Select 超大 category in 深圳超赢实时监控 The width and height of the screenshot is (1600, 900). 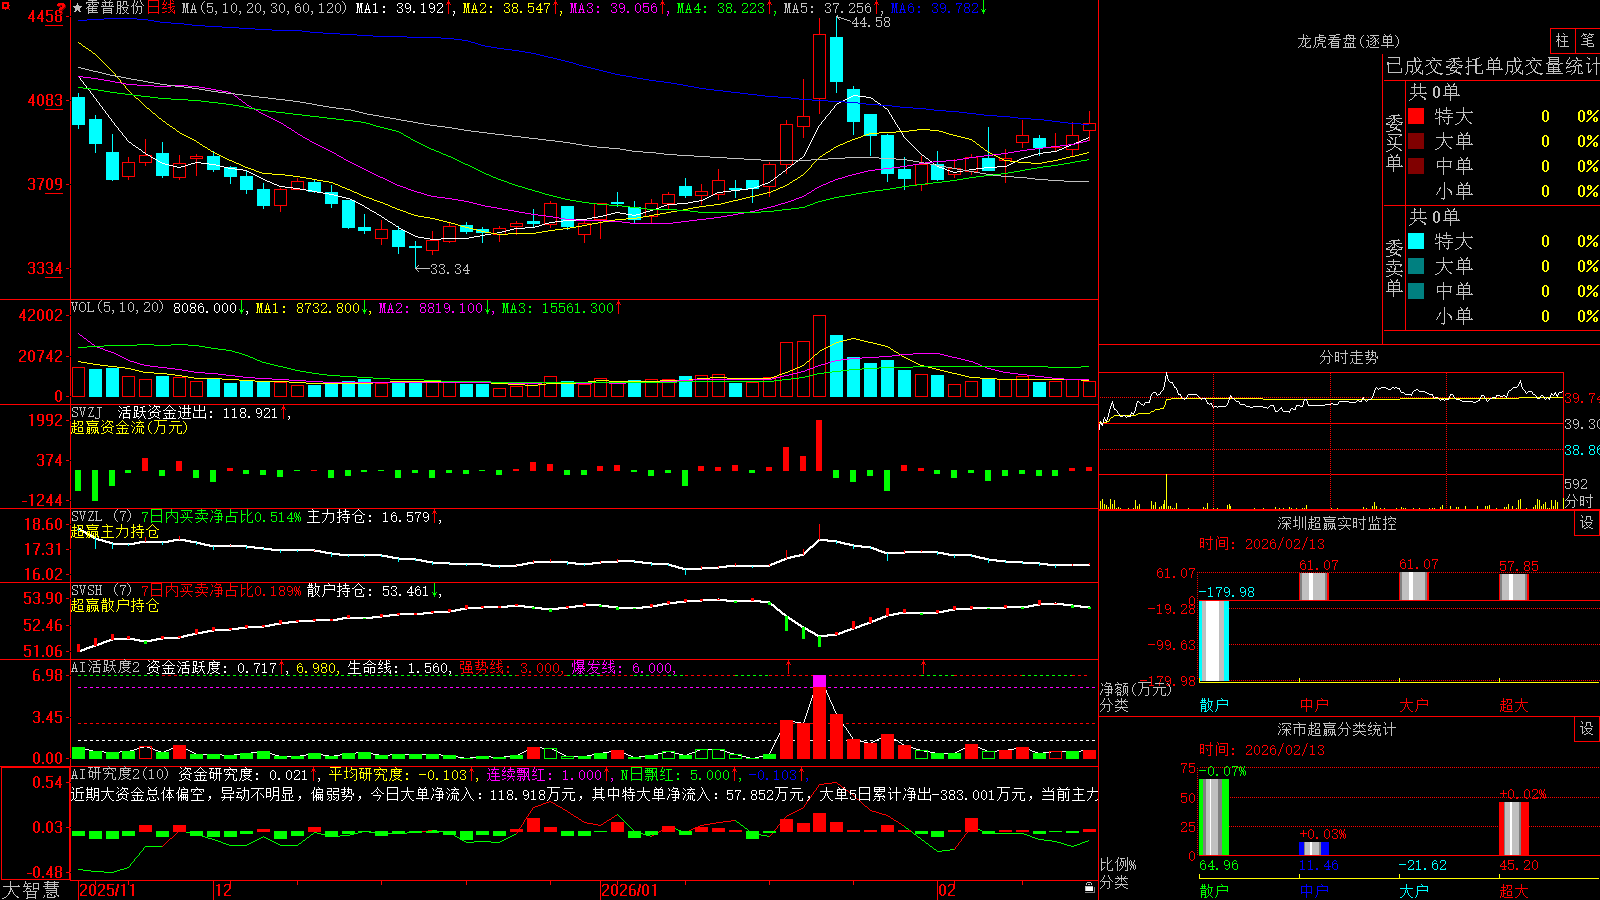click(x=1514, y=705)
